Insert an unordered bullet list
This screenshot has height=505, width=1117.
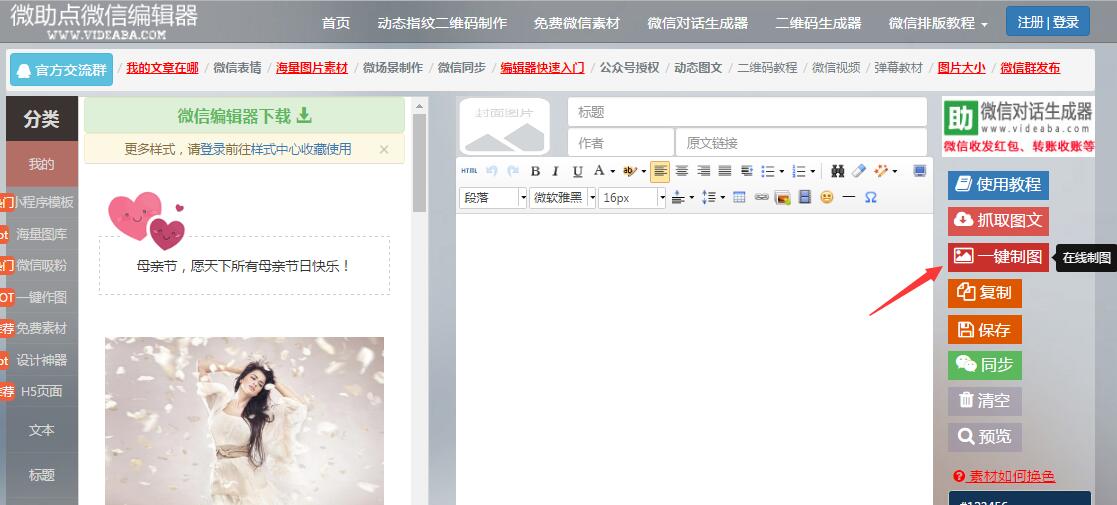tap(767, 171)
